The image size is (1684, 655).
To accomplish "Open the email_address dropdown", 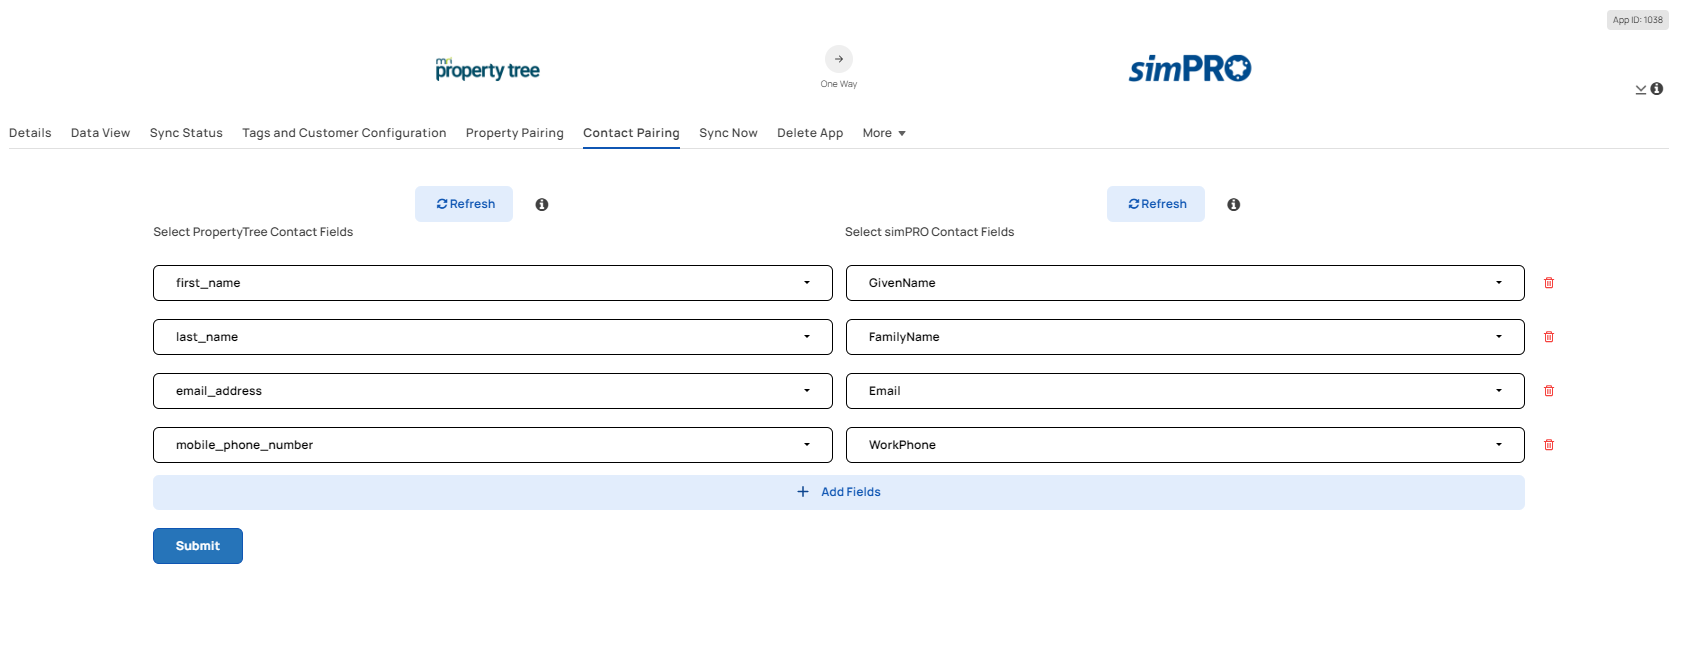I will click(x=493, y=391).
